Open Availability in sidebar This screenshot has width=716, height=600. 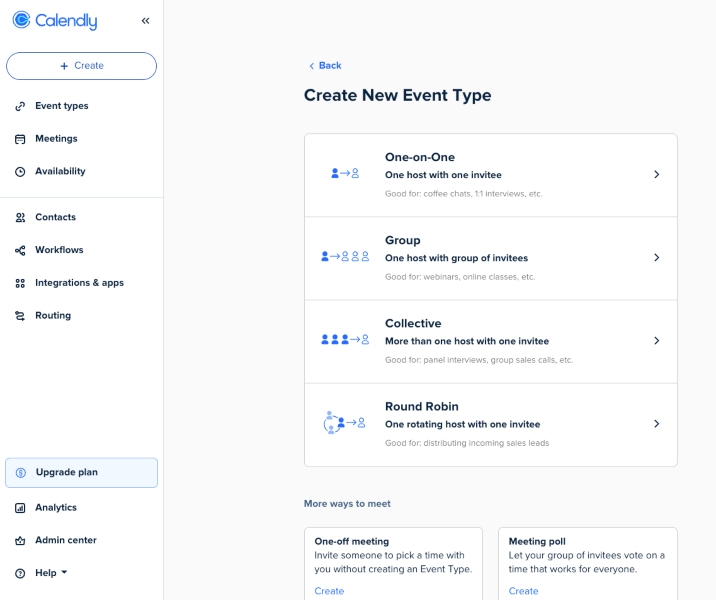[x=60, y=171]
